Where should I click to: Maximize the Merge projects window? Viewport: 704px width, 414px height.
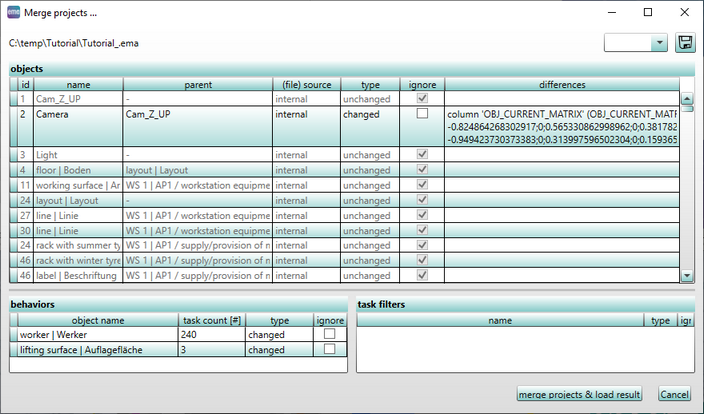tap(647, 12)
